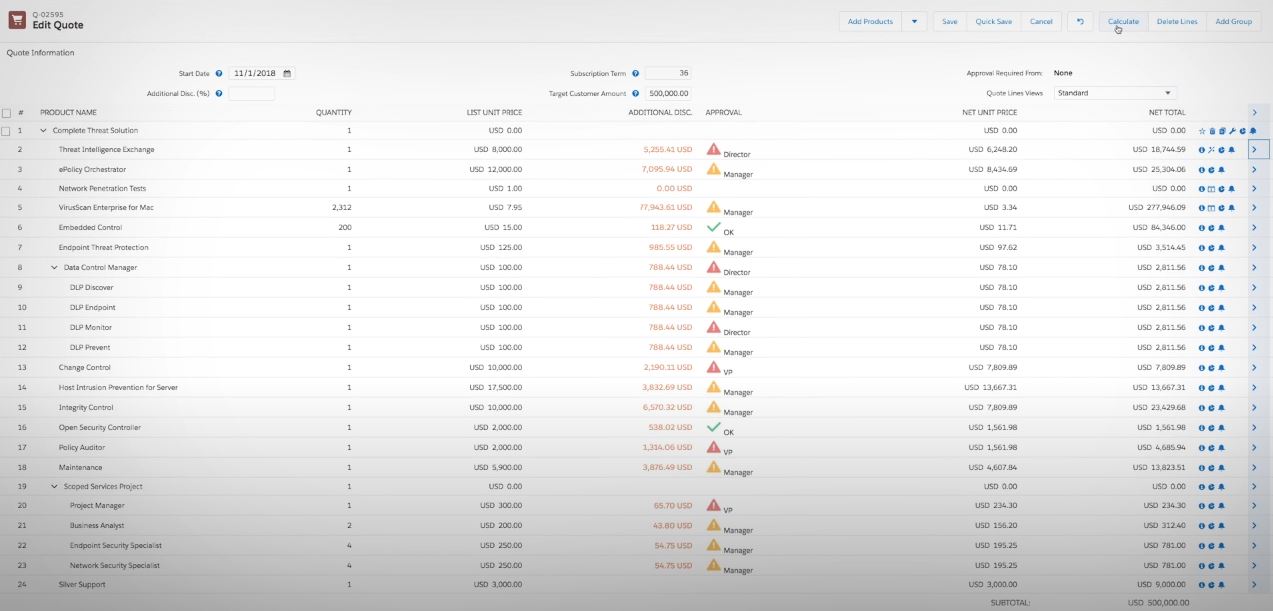Click VP approval warning icon for Policy Auditor
This screenshot has width=1273, height=611.
tap(713, 447)
